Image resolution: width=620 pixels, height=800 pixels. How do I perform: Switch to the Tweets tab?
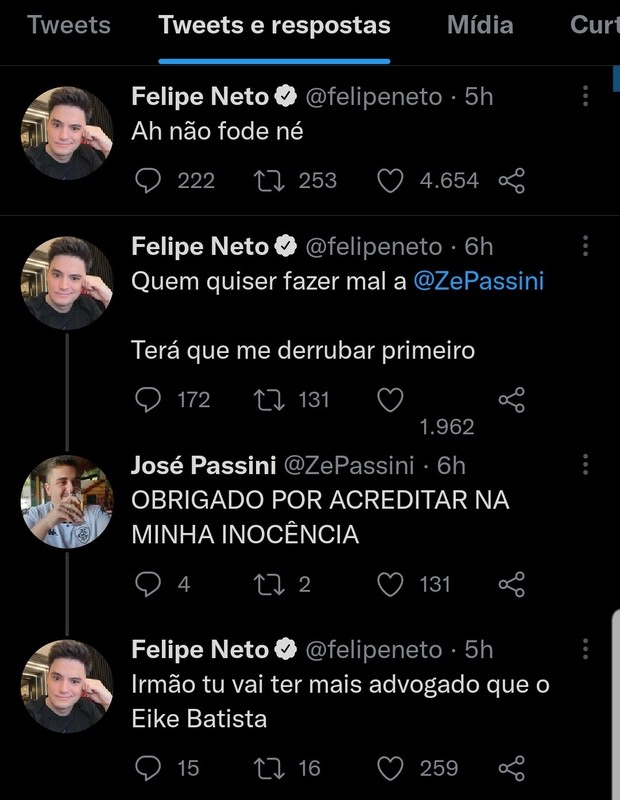(x=69, y=26)
